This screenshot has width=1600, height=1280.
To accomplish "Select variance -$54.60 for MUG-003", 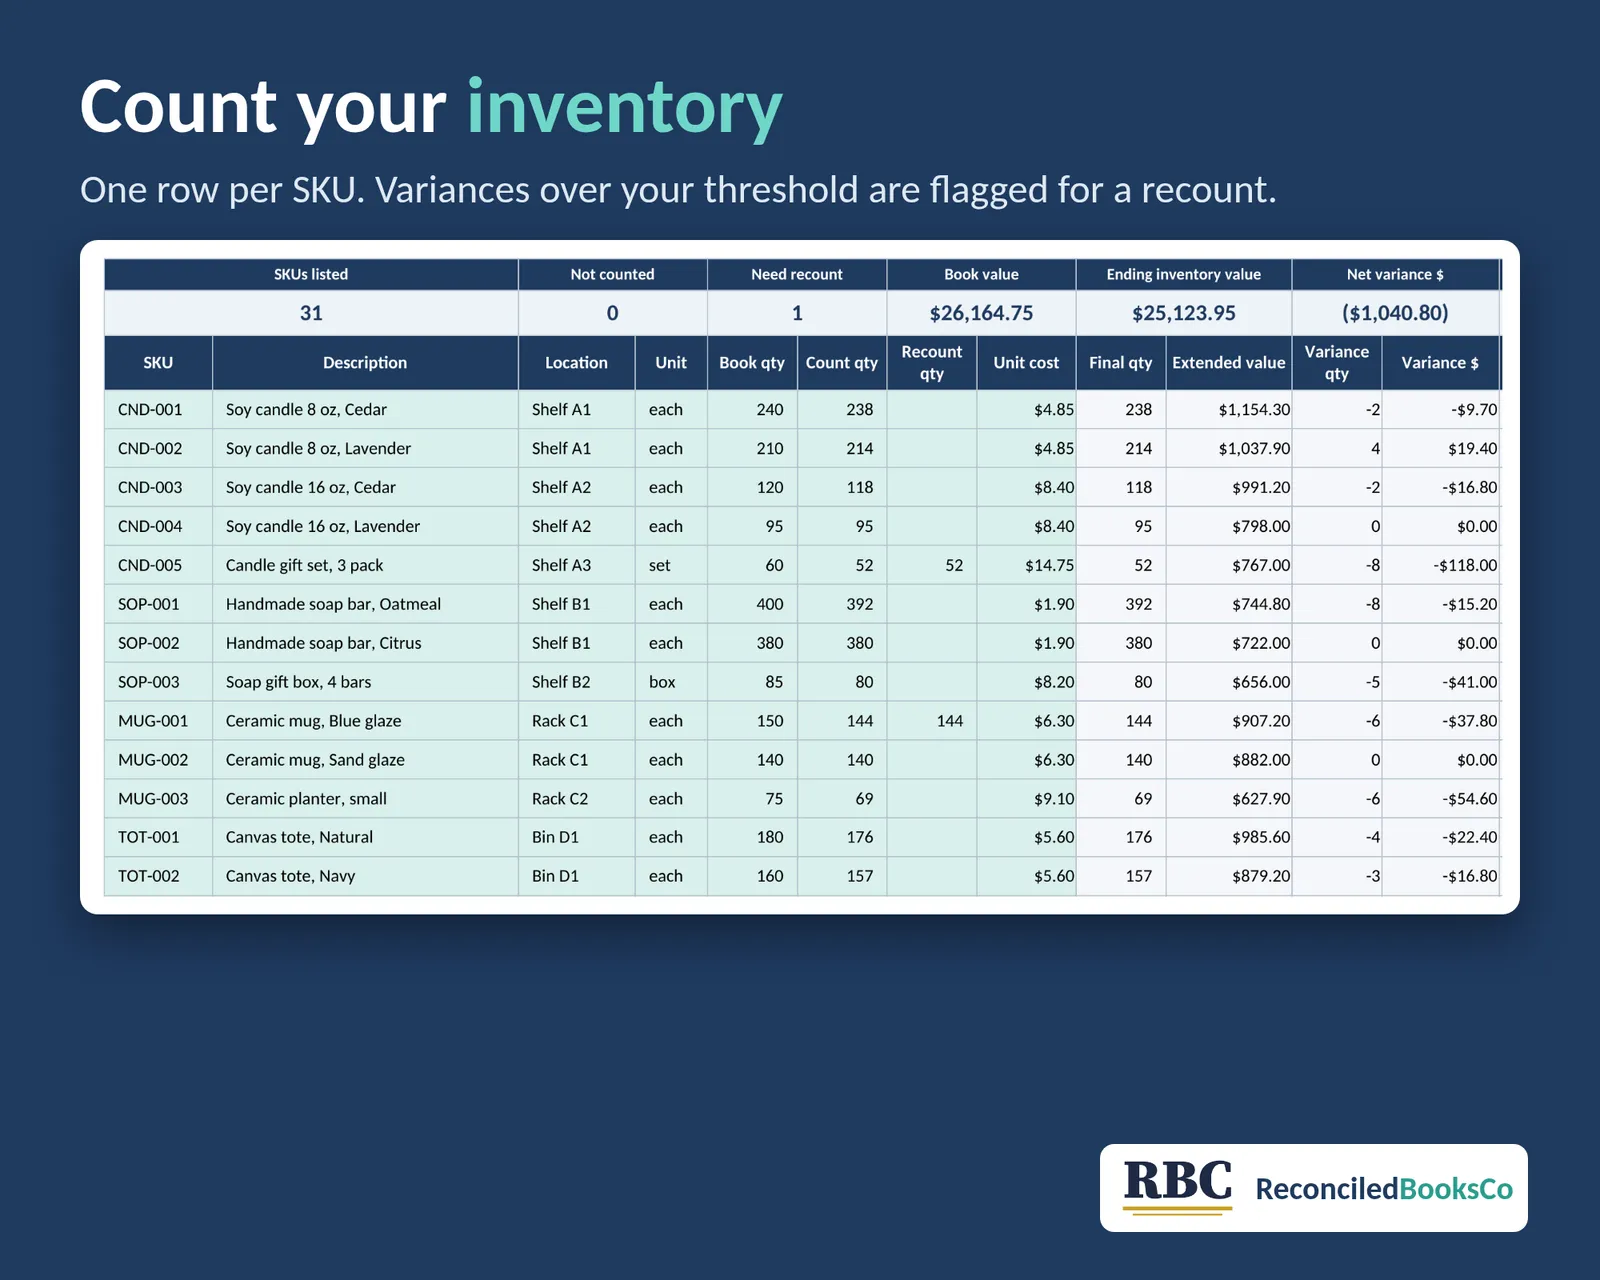I will [1440, 800].
